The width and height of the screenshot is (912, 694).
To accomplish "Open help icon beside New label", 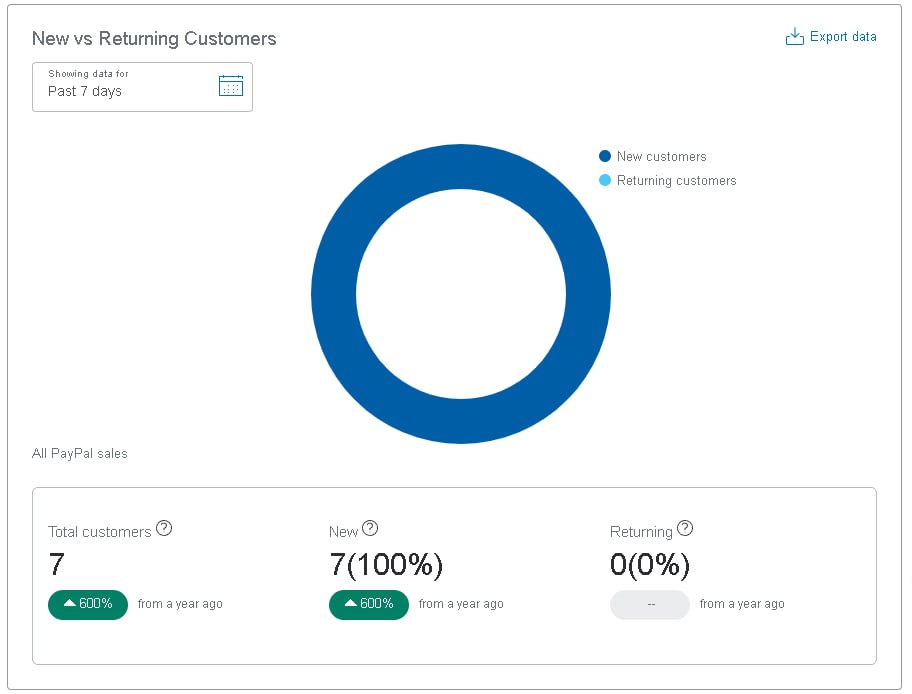I will tap(370, 528).
